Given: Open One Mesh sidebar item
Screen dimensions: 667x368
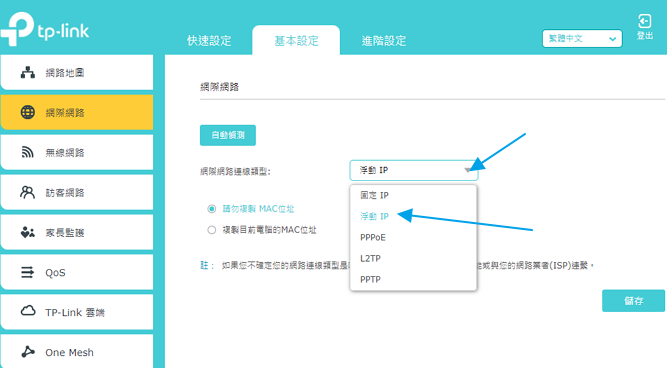Looking at the screenshot, I should click(x=77, y=351).
